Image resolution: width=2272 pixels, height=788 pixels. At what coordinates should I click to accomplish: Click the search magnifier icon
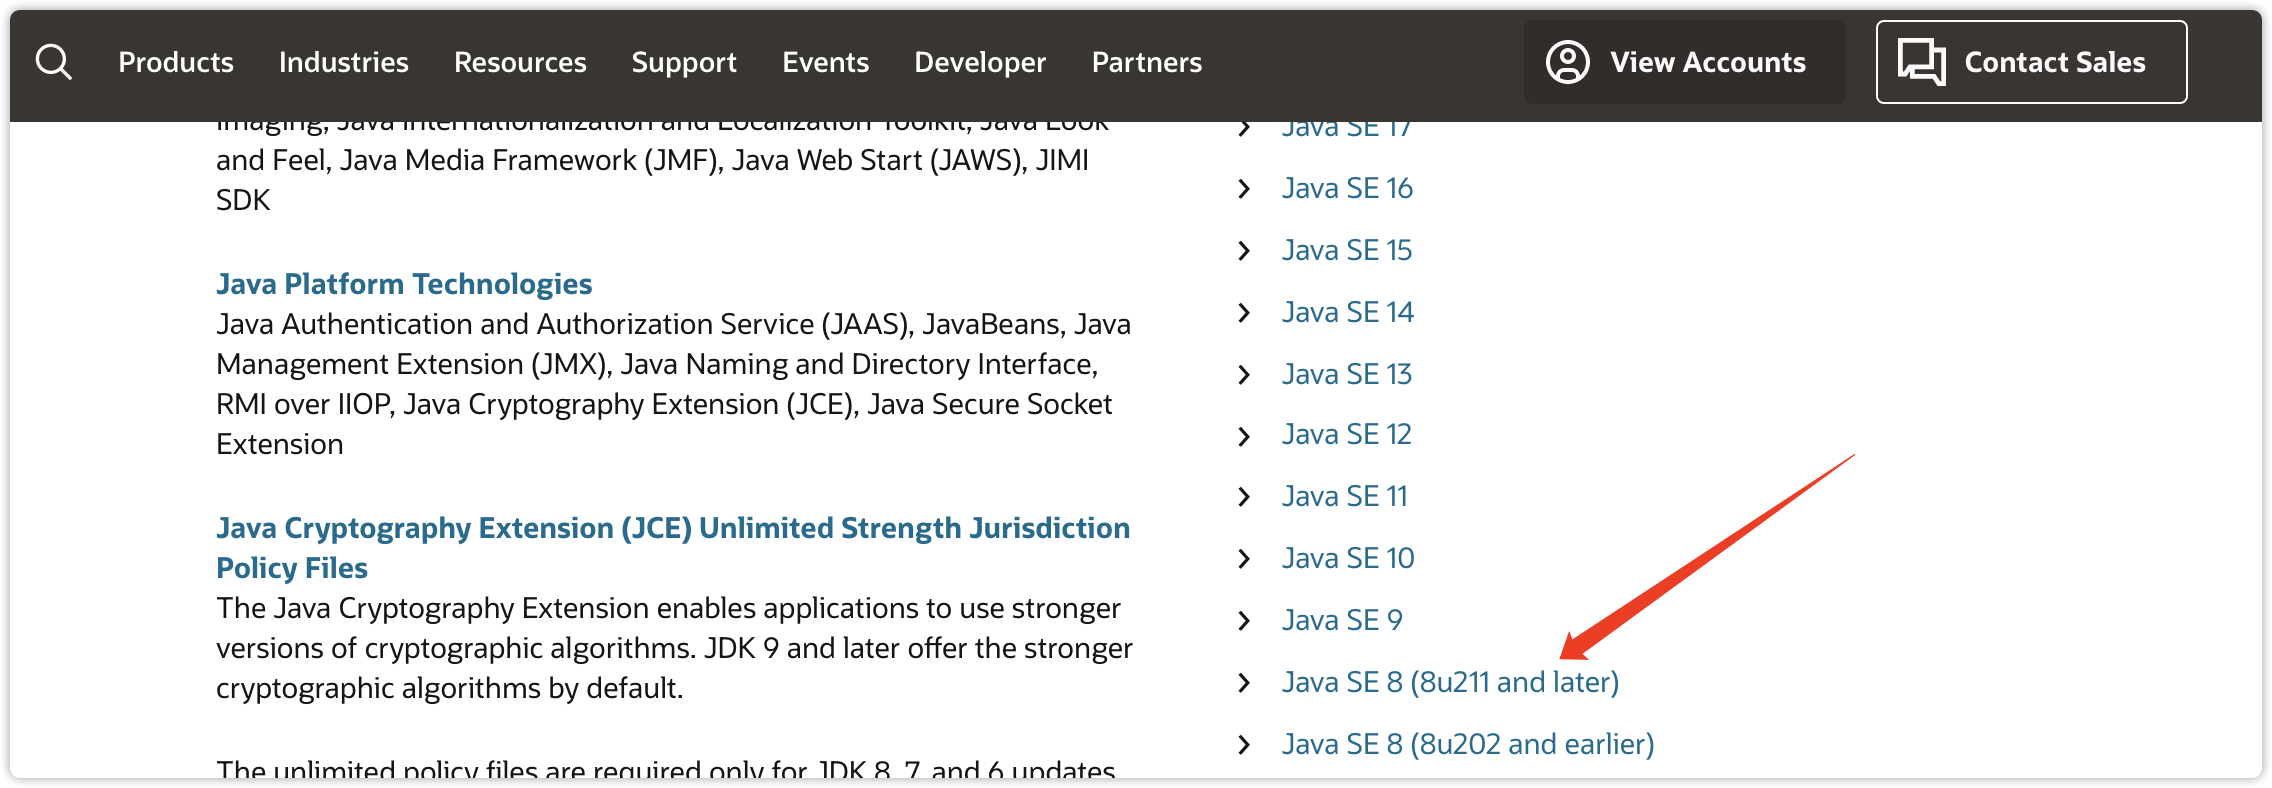click(54, 62)
